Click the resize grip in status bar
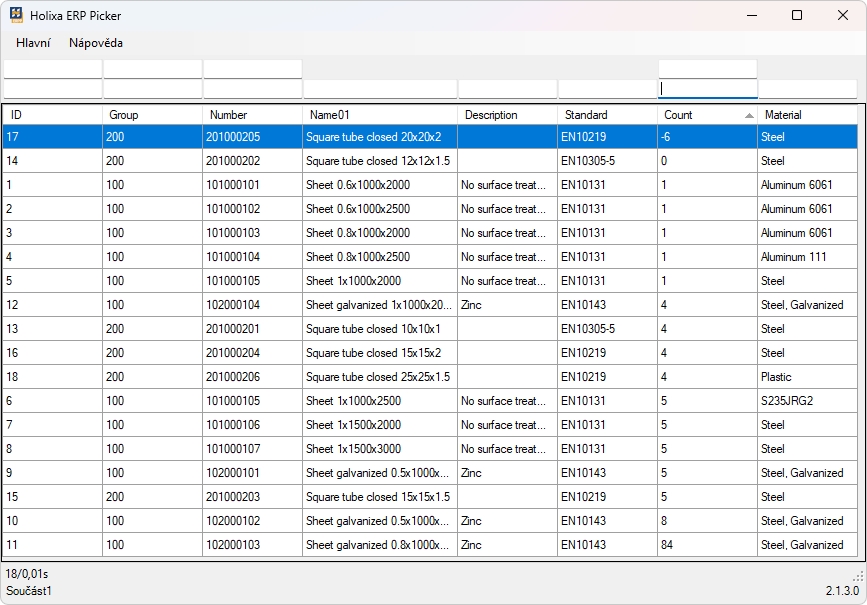867x605 pixels. point(857,575)
